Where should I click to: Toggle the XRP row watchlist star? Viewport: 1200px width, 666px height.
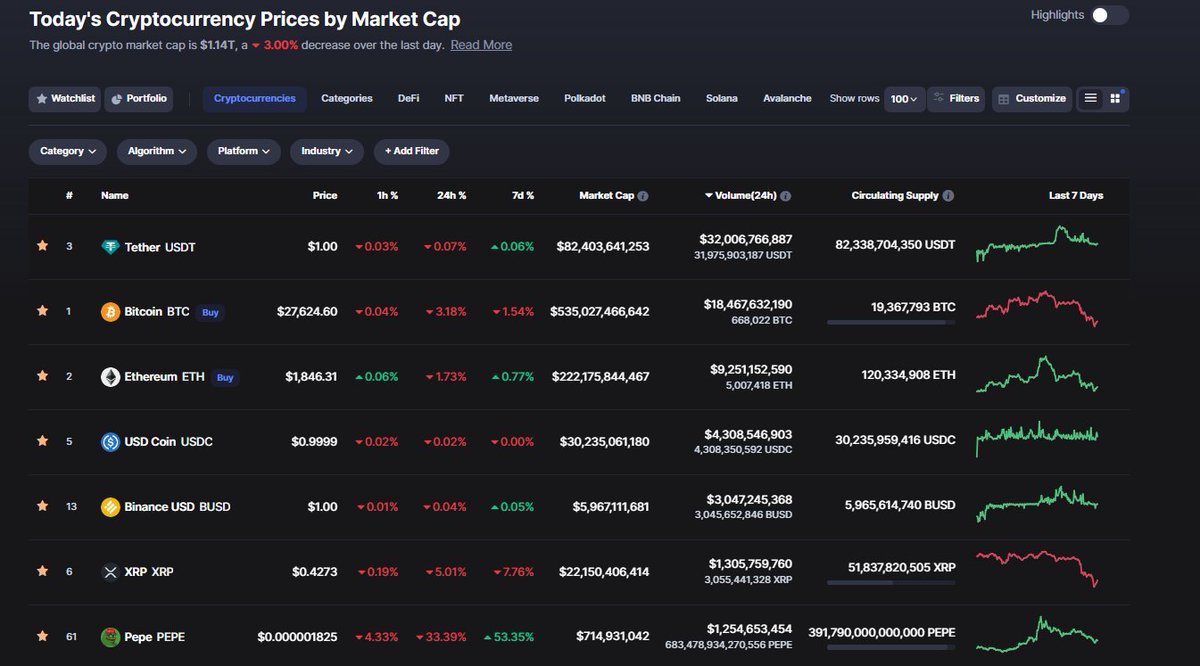[42, 571]
